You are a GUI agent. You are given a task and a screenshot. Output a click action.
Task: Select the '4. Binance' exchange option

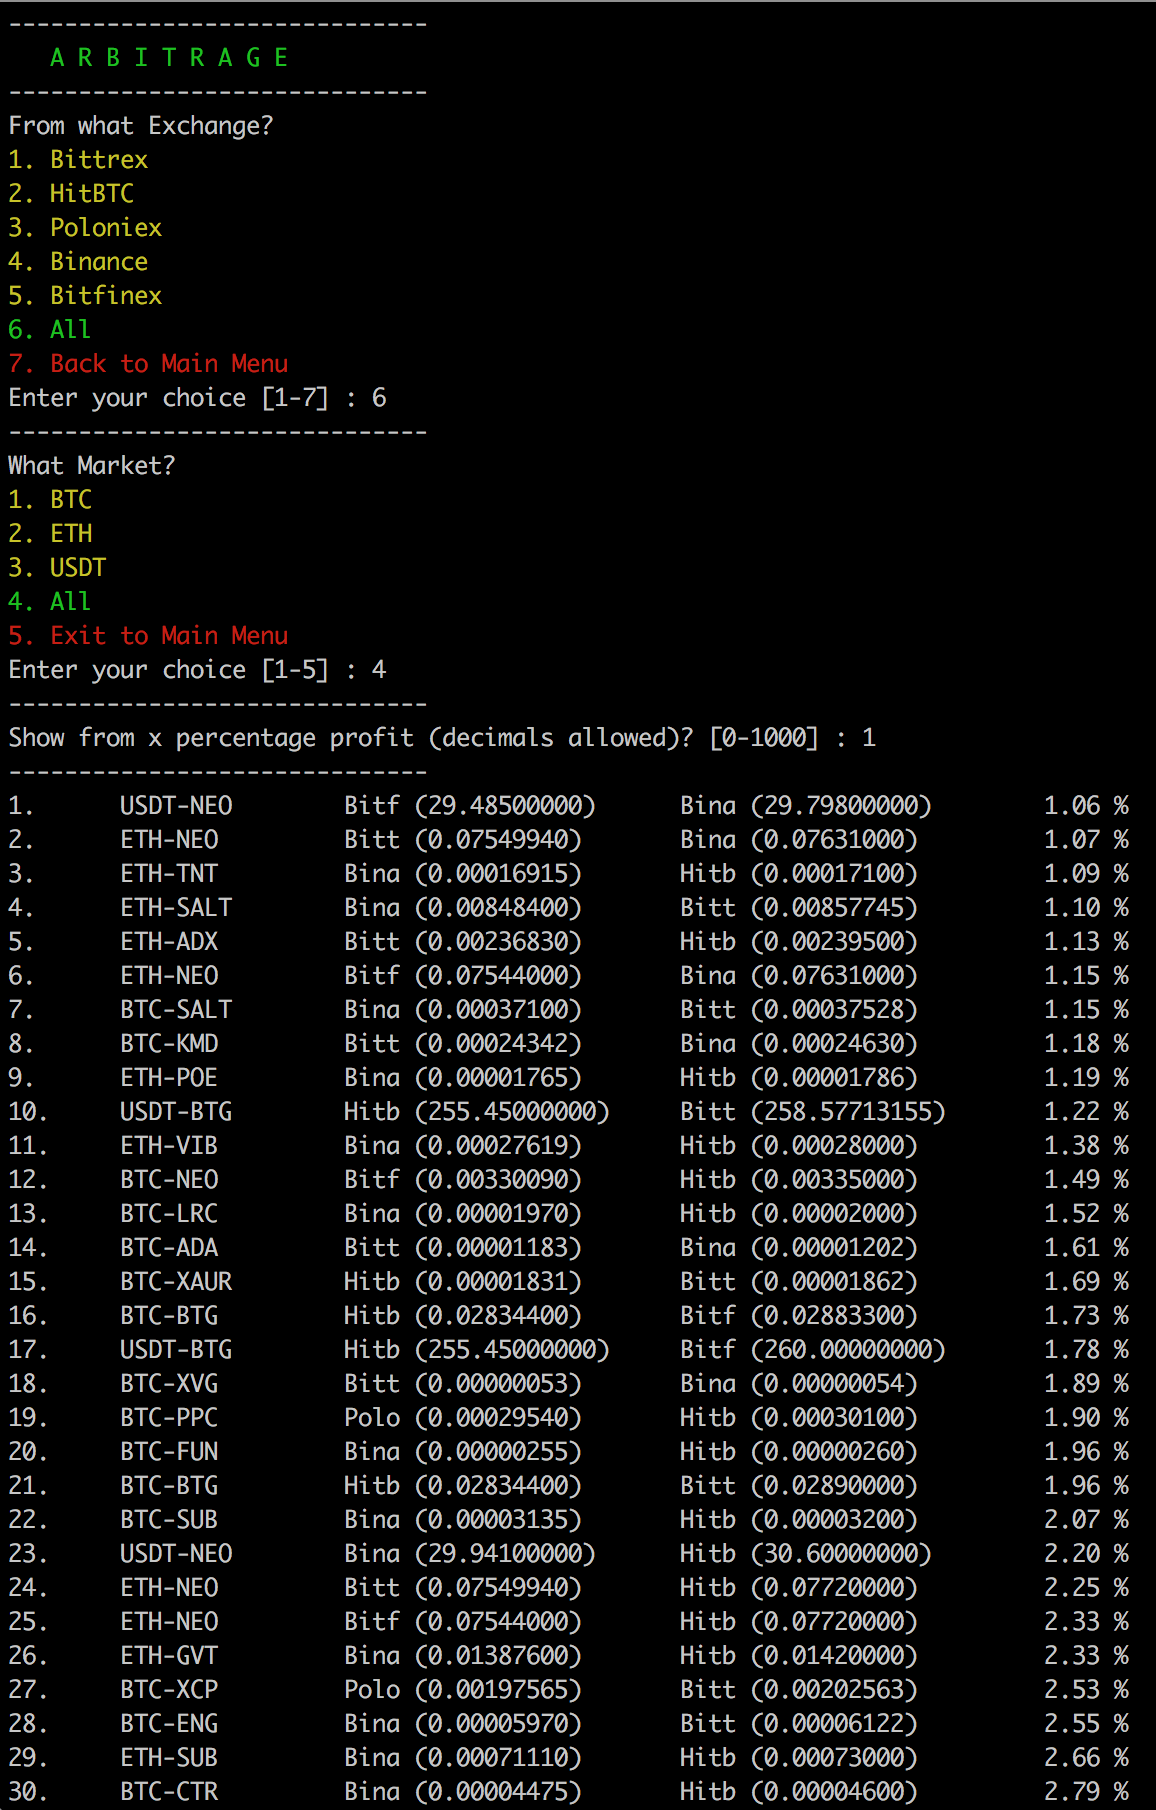(78, 262)
